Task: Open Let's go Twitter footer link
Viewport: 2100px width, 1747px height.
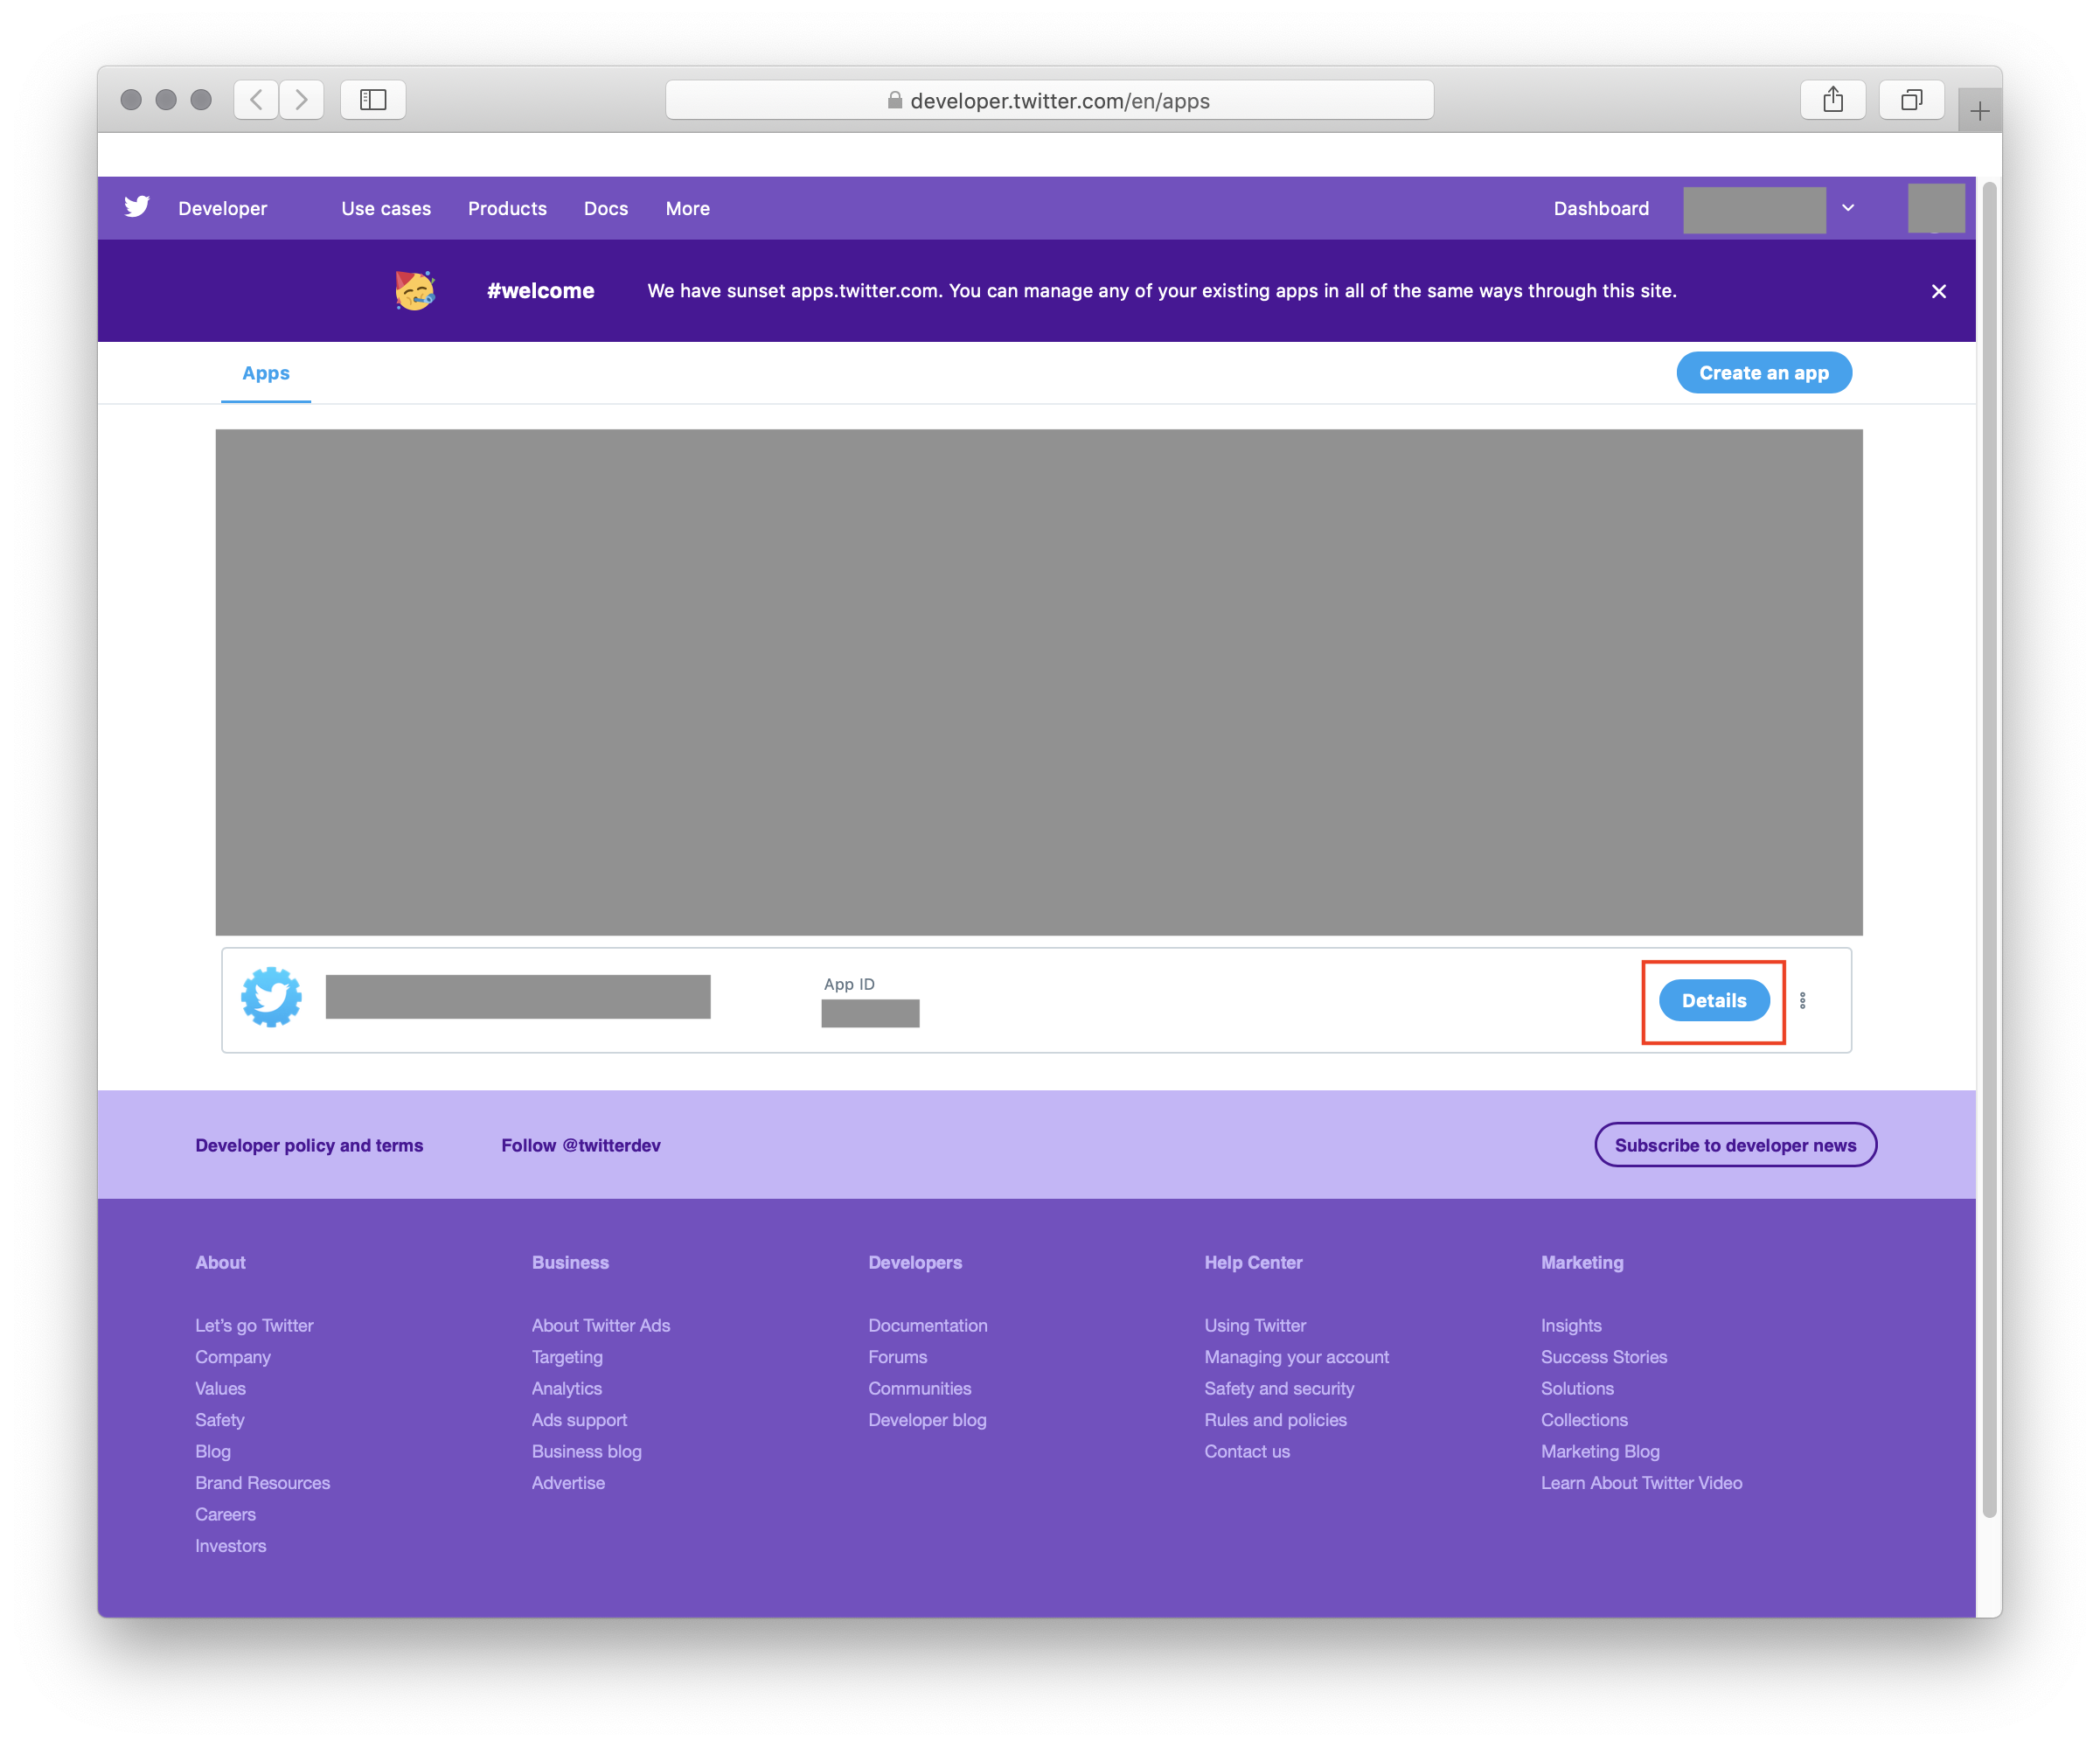Action: point(254,1325)
